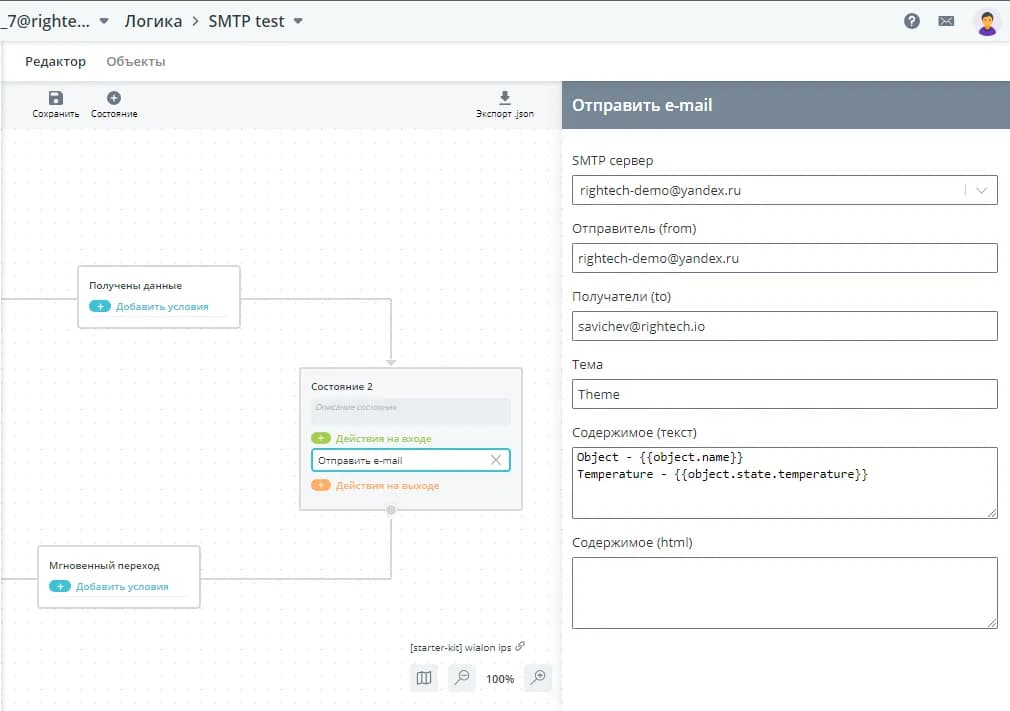
Task: Click the Тема input field
Action: (x=784, y=394)
